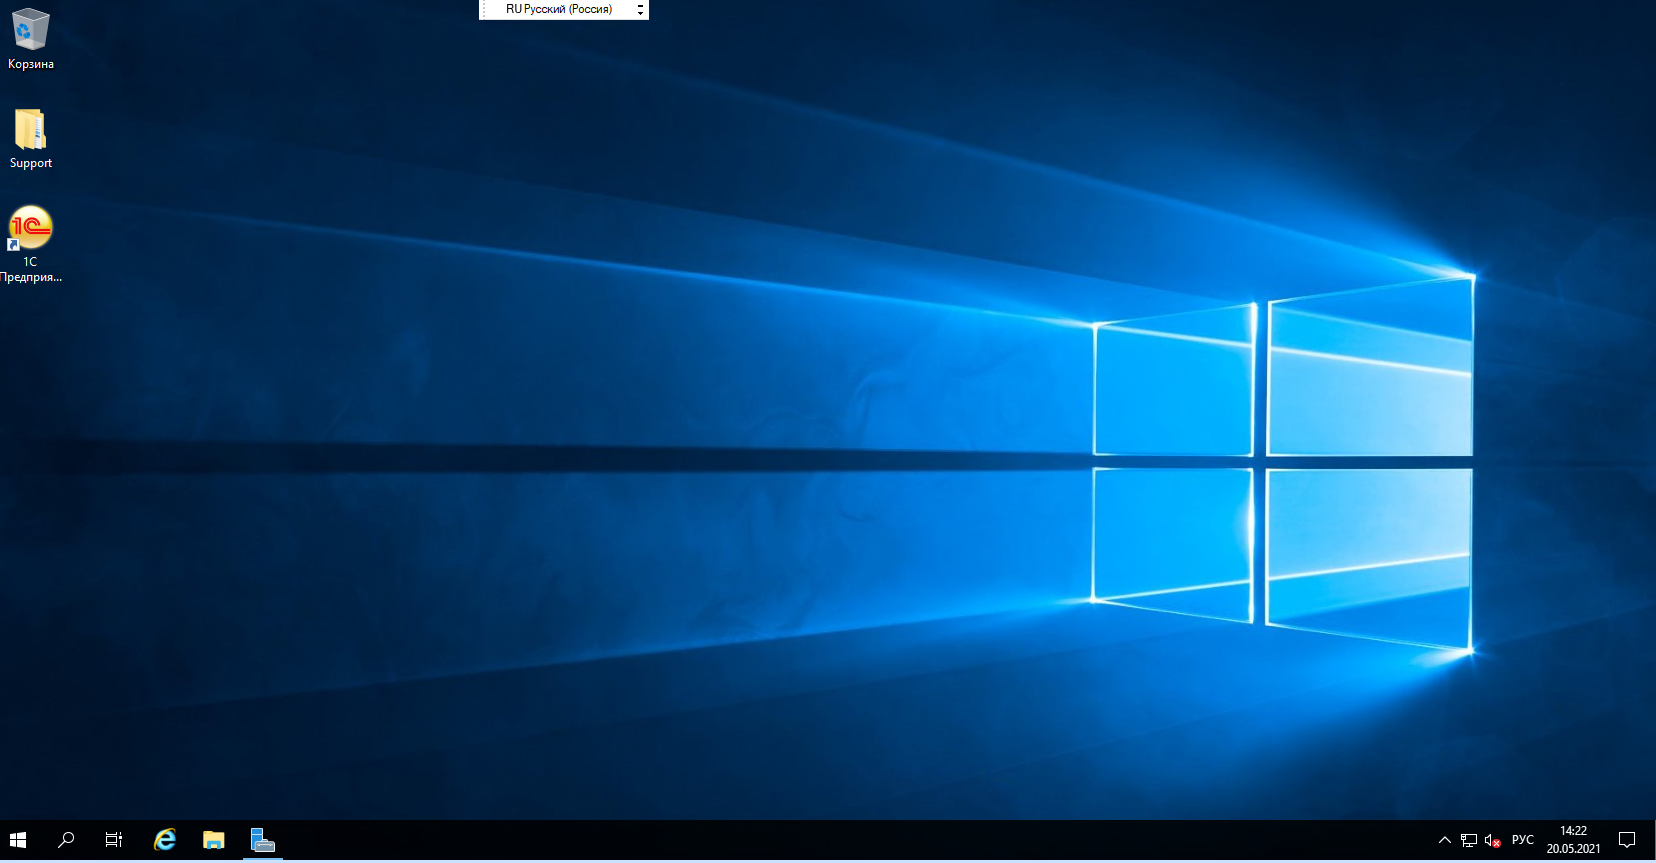Viewport: 1656px width, 863px height.
Task: Click the language bar drag handle
Action: pyautogui.click(x=484, y=9)
